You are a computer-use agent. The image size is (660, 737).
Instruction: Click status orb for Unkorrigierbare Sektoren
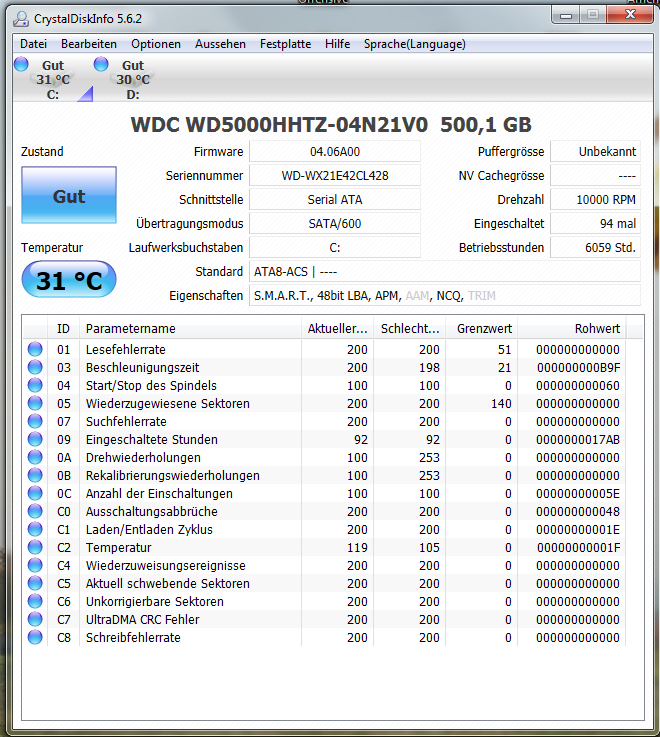35,601
